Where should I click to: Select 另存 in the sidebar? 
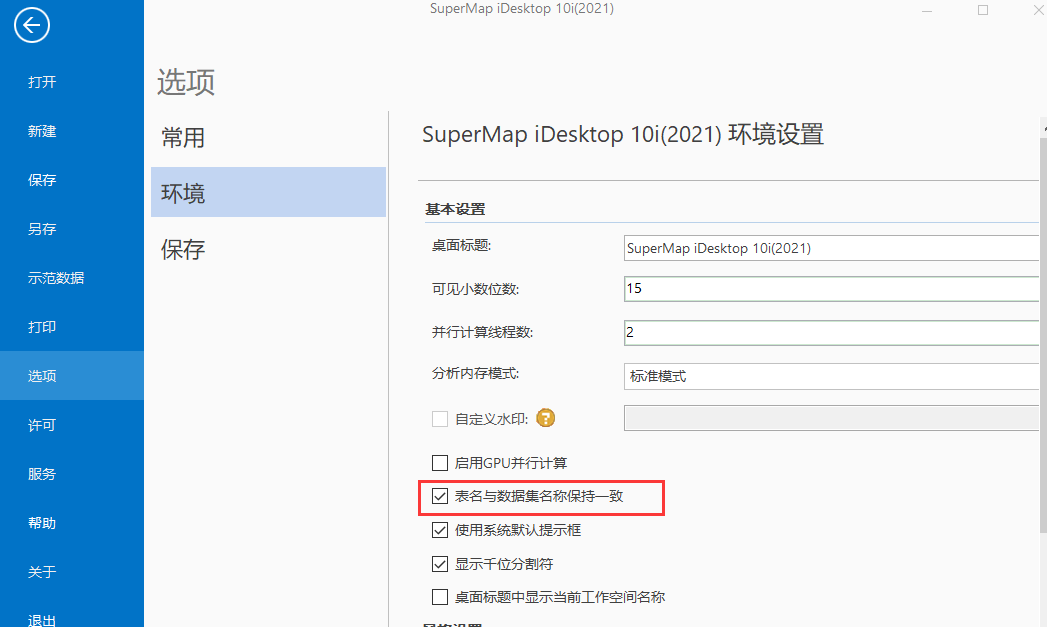pyautogui.click(x=42, y=229)
